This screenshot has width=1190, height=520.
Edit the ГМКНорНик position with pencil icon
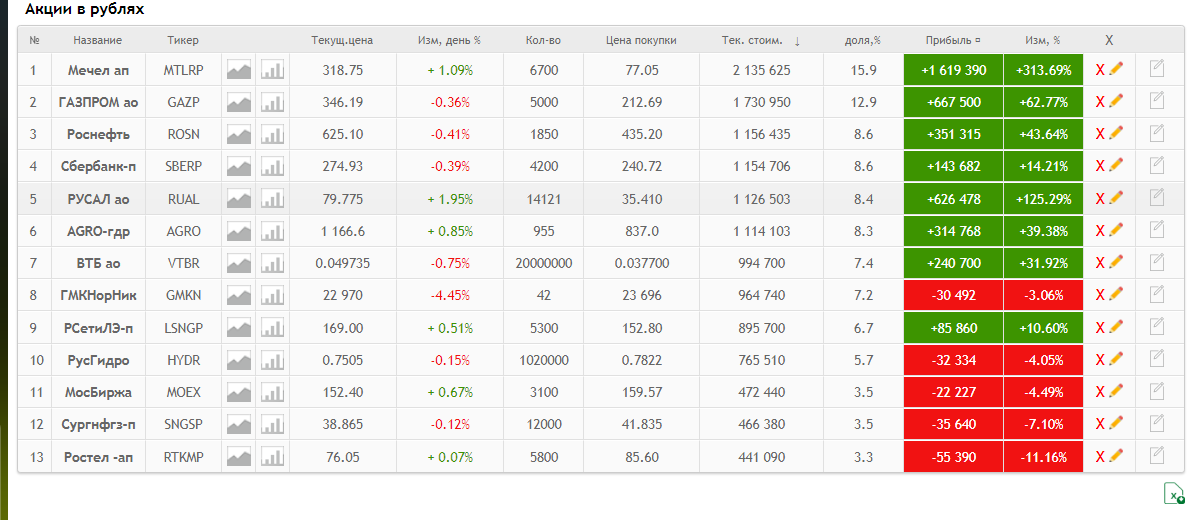pyautogui.click(x=1116, y=295)
